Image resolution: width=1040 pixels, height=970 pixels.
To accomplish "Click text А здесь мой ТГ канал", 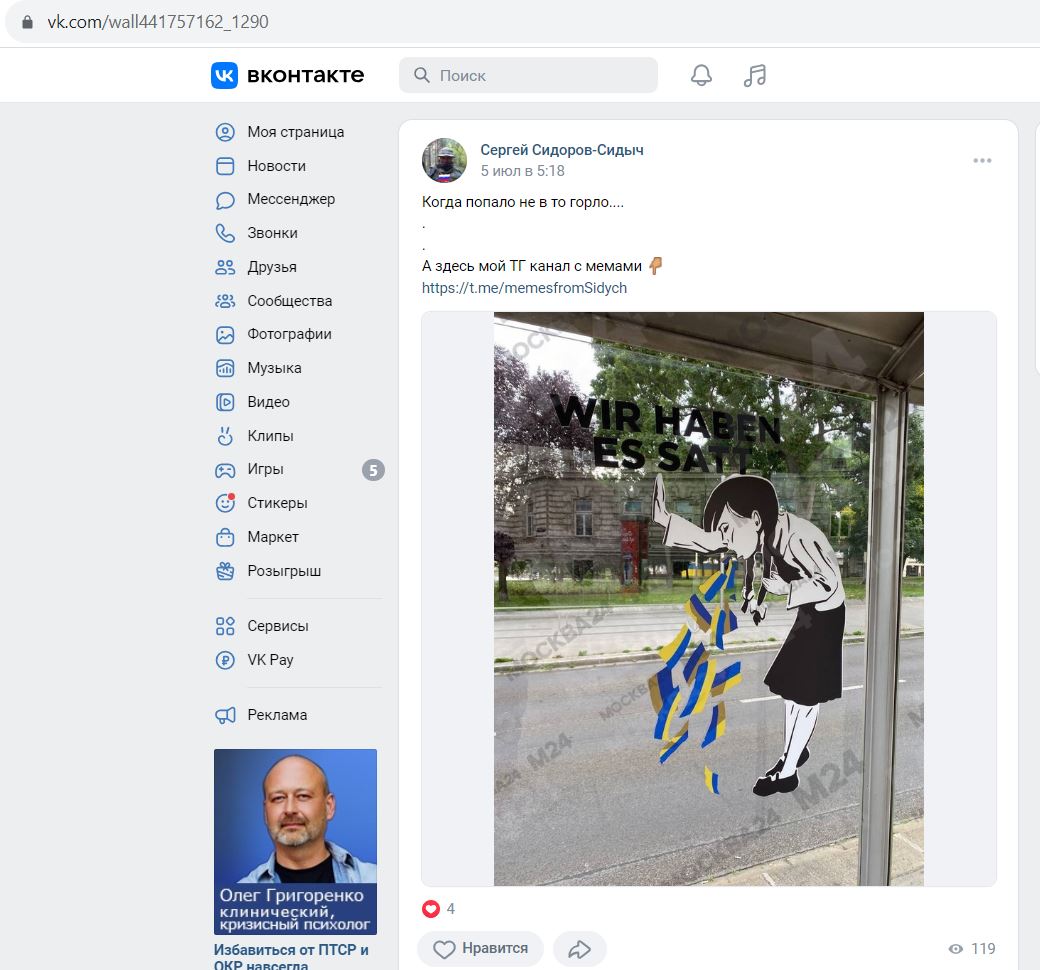I will (x=532, y=266).
